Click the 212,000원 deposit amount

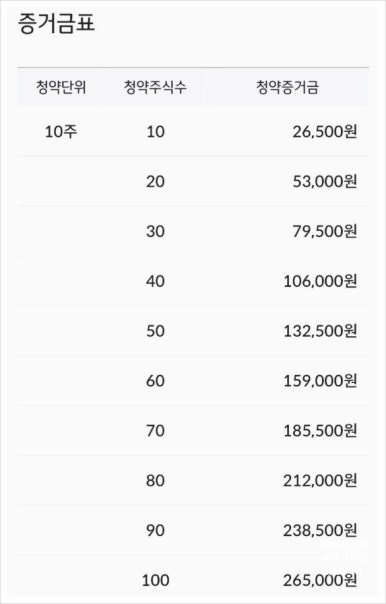(320, 480)
